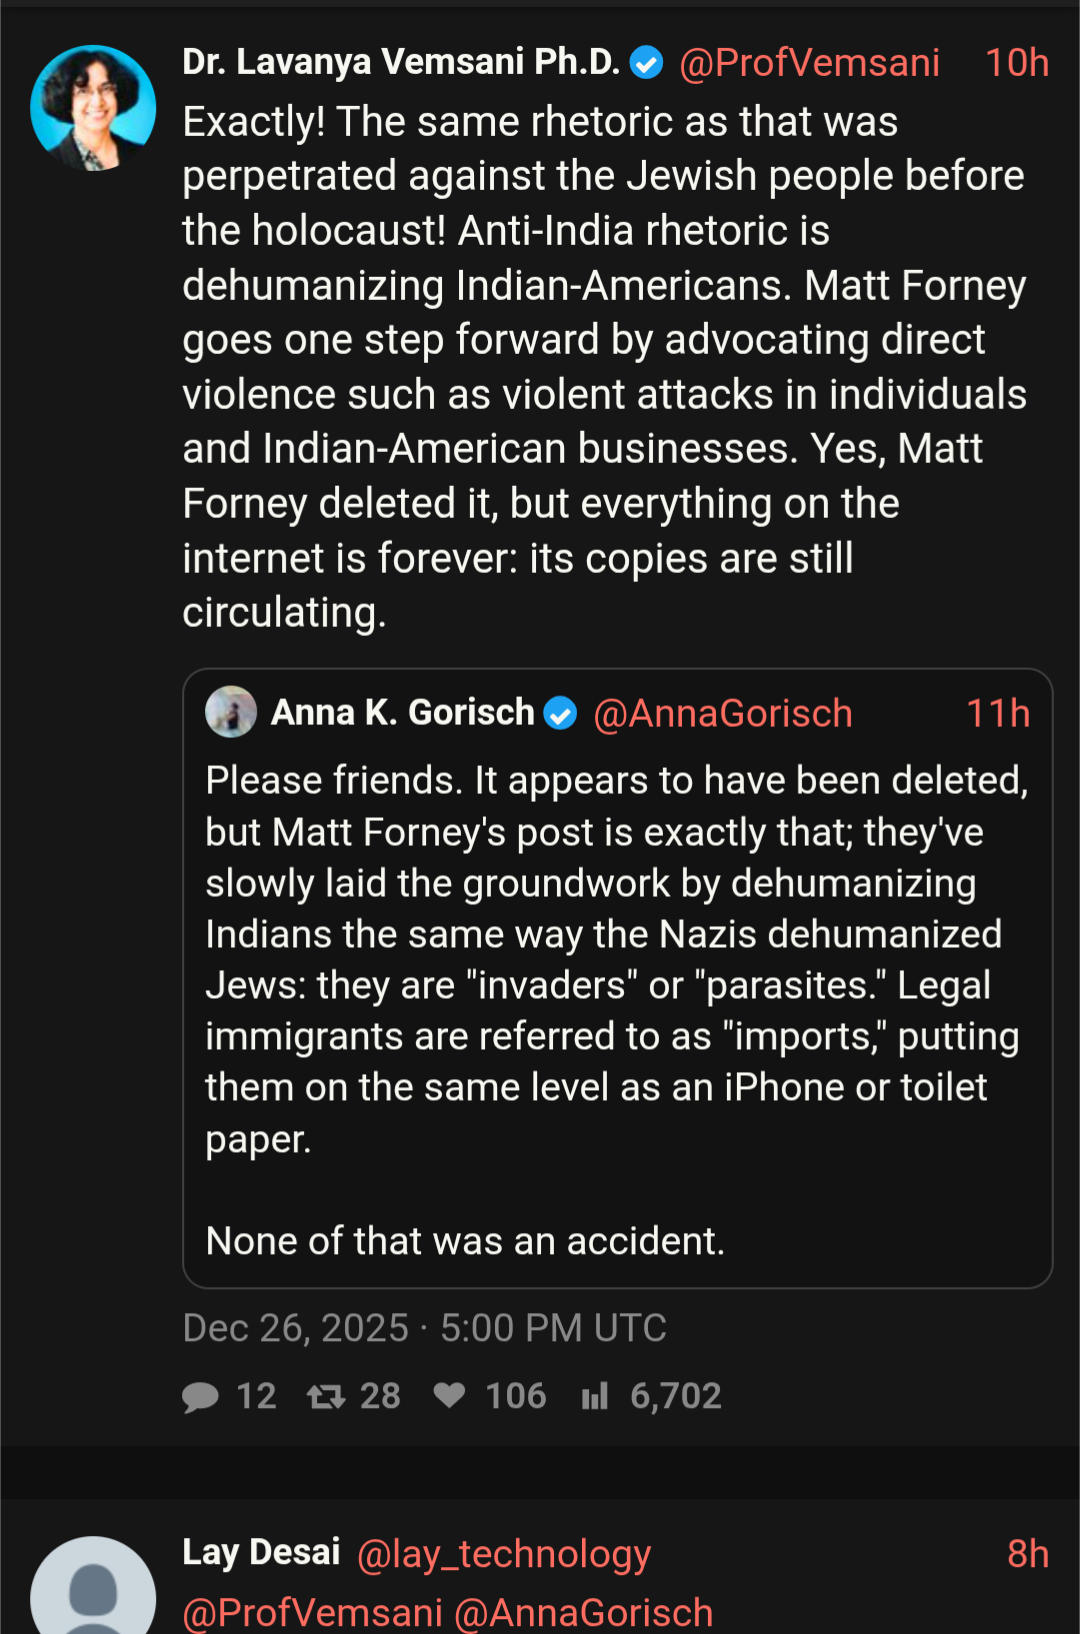Click Dr. Lavanya Vemsani's verified badge
The image size is (1080, 1634).
pyautogui.click(x=646, y=63)
